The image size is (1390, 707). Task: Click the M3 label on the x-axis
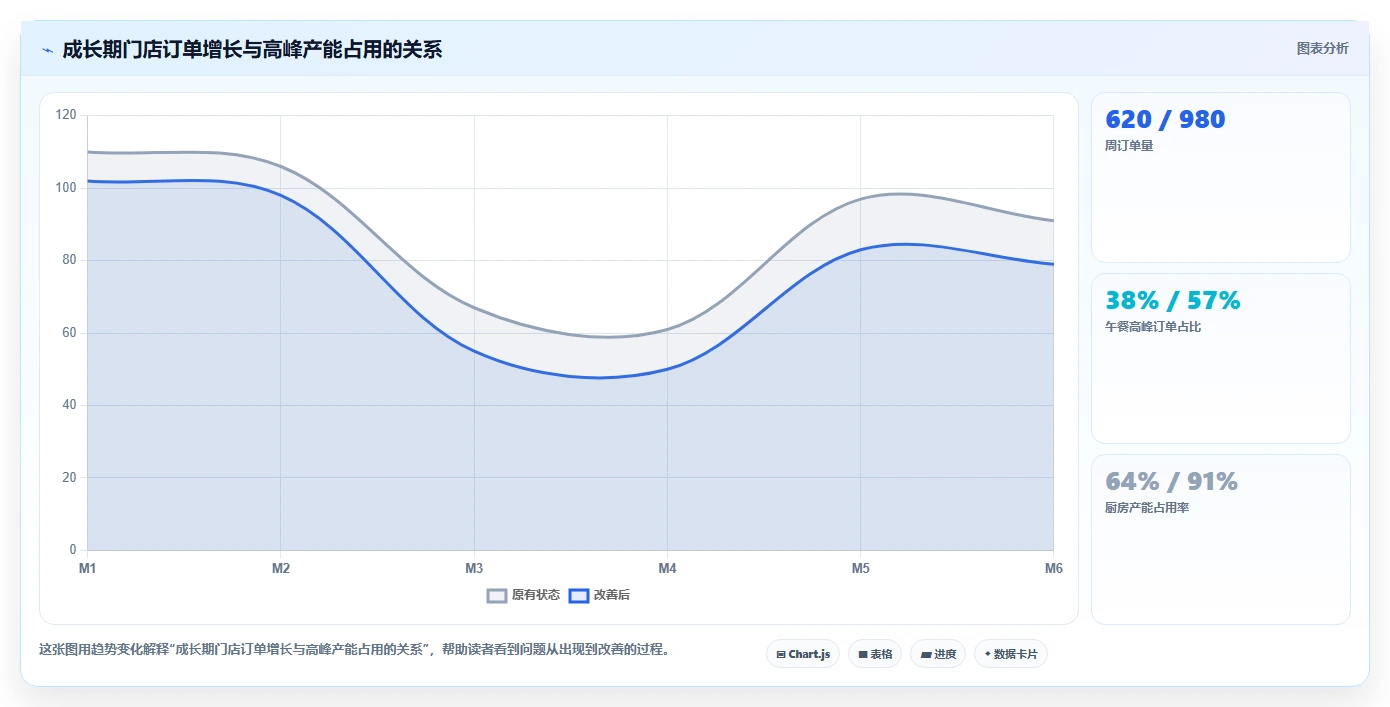pyautogui.click(x=474, y=568)
